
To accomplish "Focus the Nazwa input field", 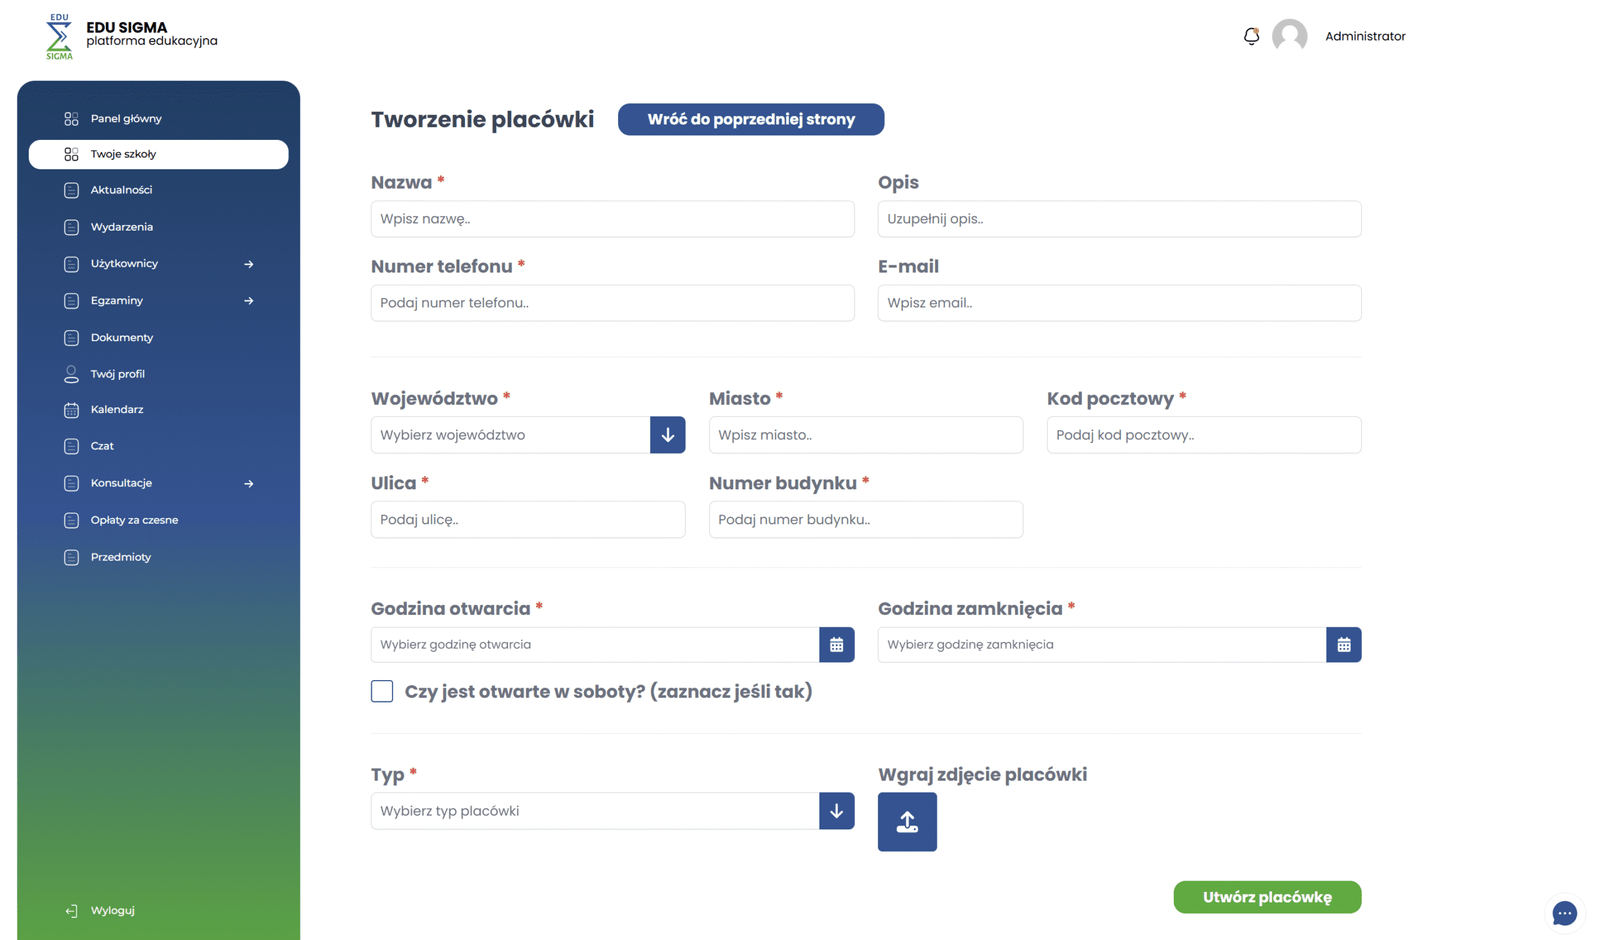I will 612,219.
